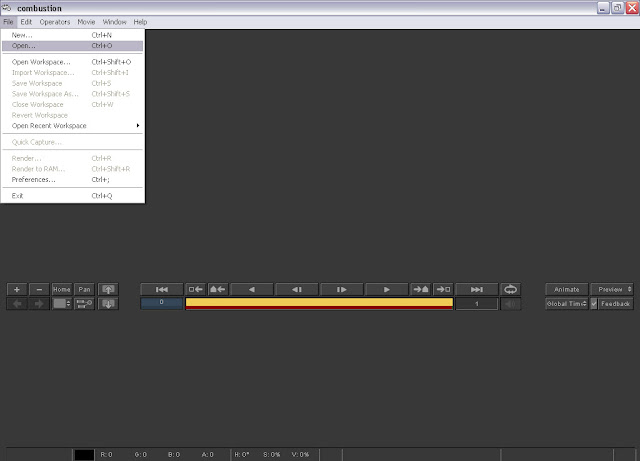Toggle the audio speaker button

511,304
